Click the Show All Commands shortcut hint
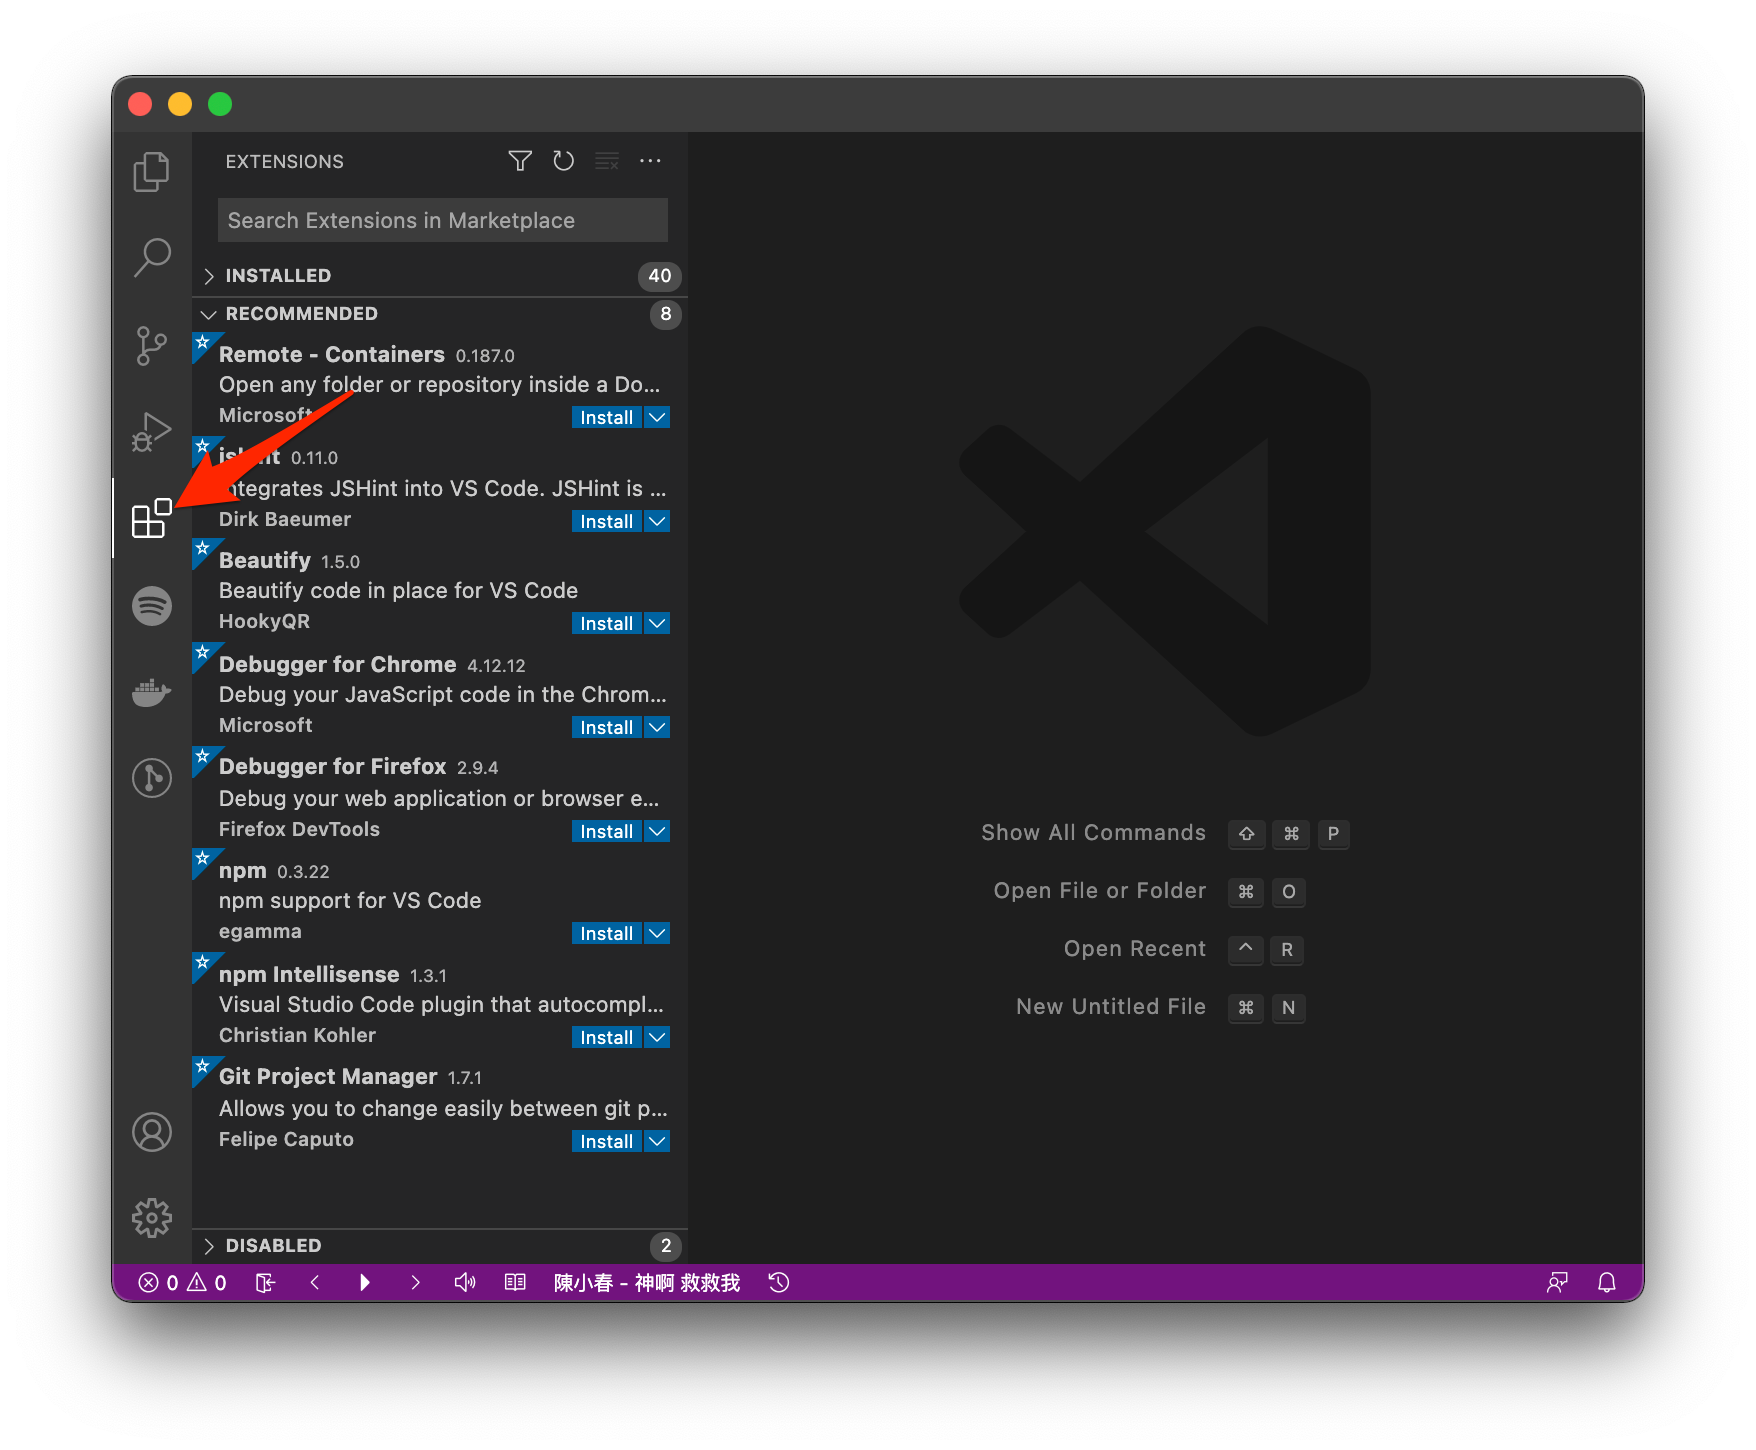This screenshot has width=1756, height=1450. 1093,833
